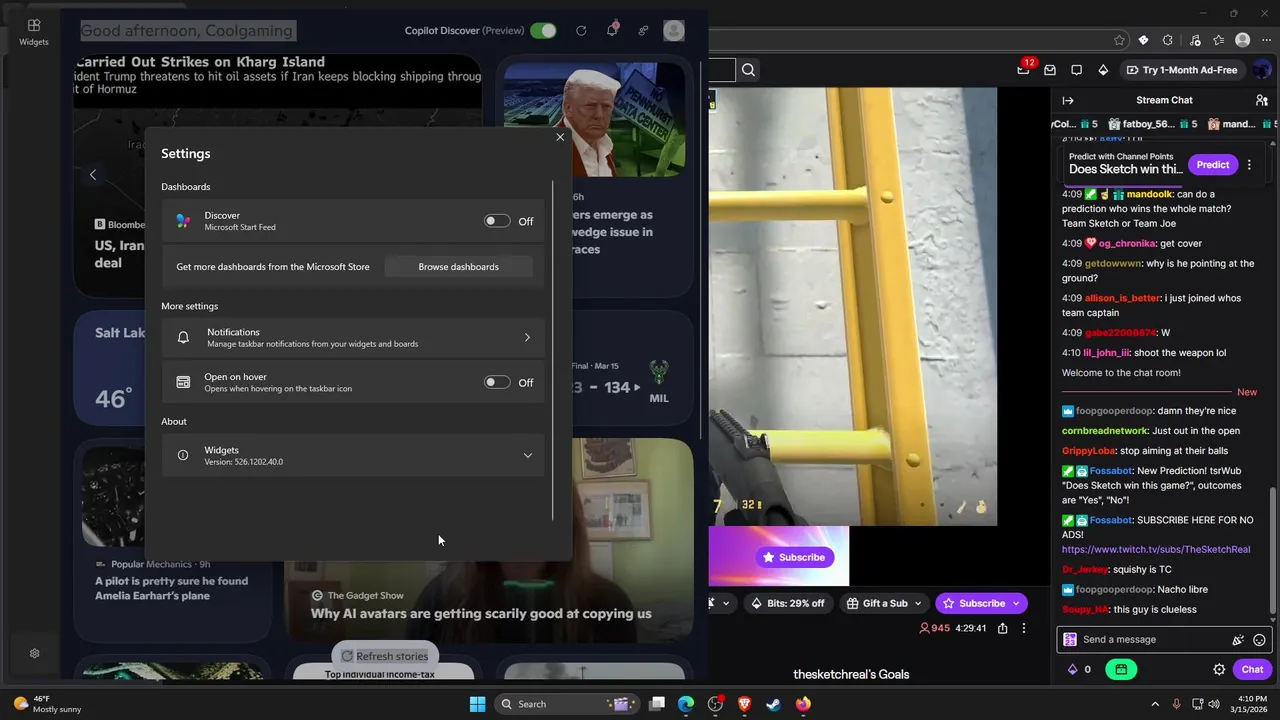Image resolution: width=1280 pixels, height=720 pixels.
Task: Open Gift a Sub dropdown
Action: click(x=885, y=603)
